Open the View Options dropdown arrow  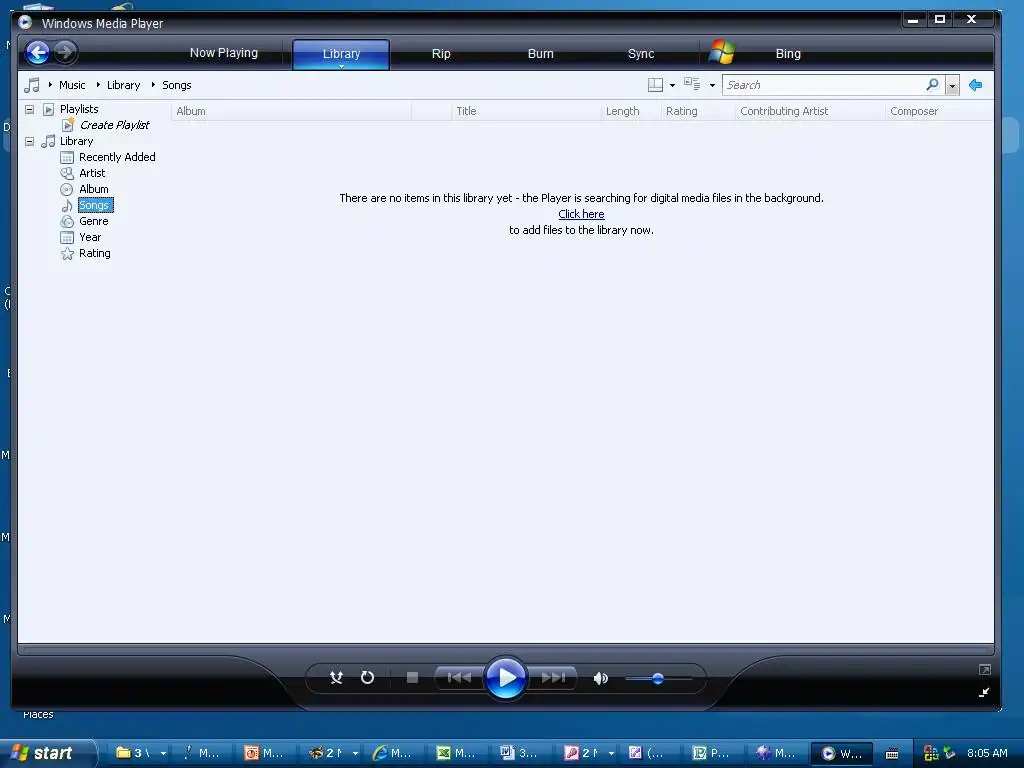click(712, 86)
